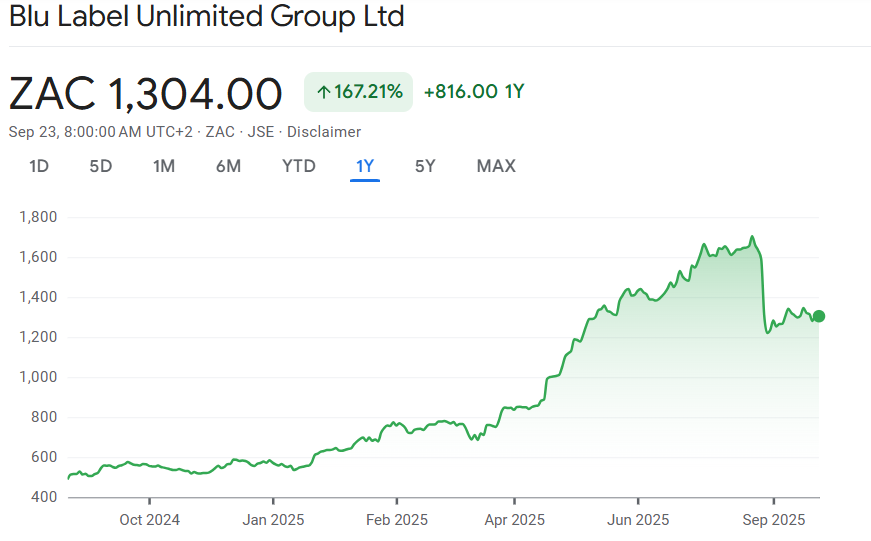871x541 pixels.
Task: Show the MAX price history
Action: click(496, 166)
